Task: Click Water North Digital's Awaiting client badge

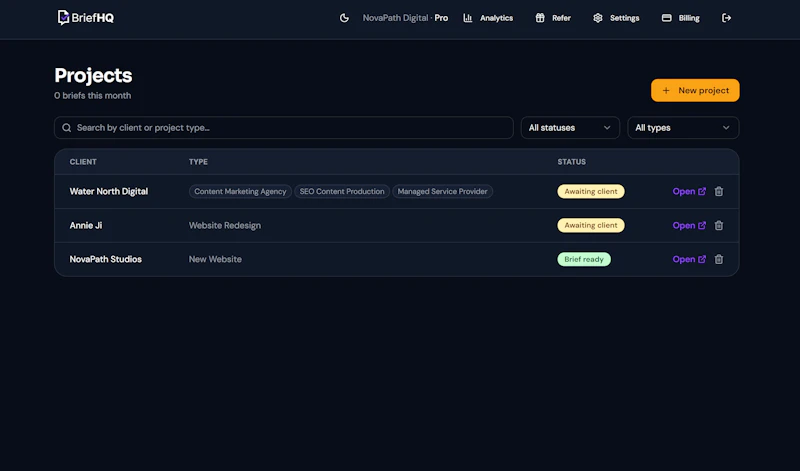Action: pyautogui.click(x=591, y=191)
